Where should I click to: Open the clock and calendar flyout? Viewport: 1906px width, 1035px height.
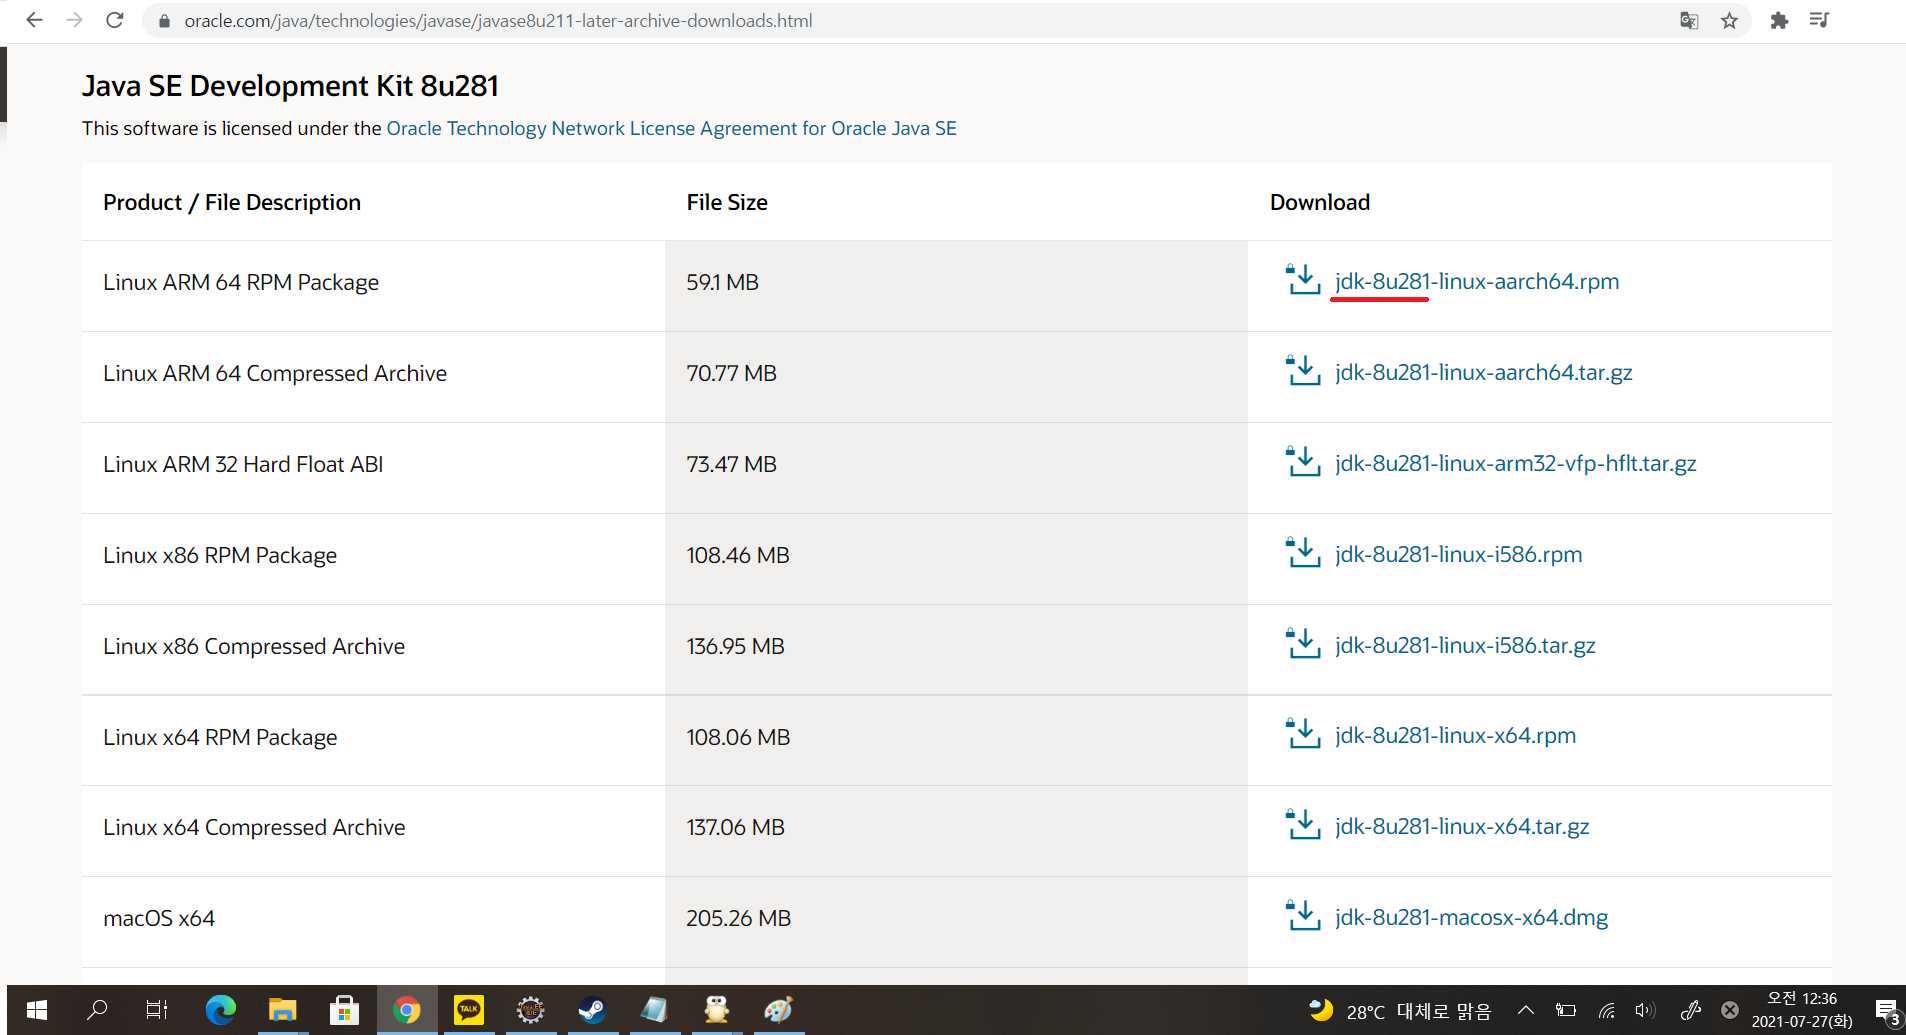pos(1802,1010)
